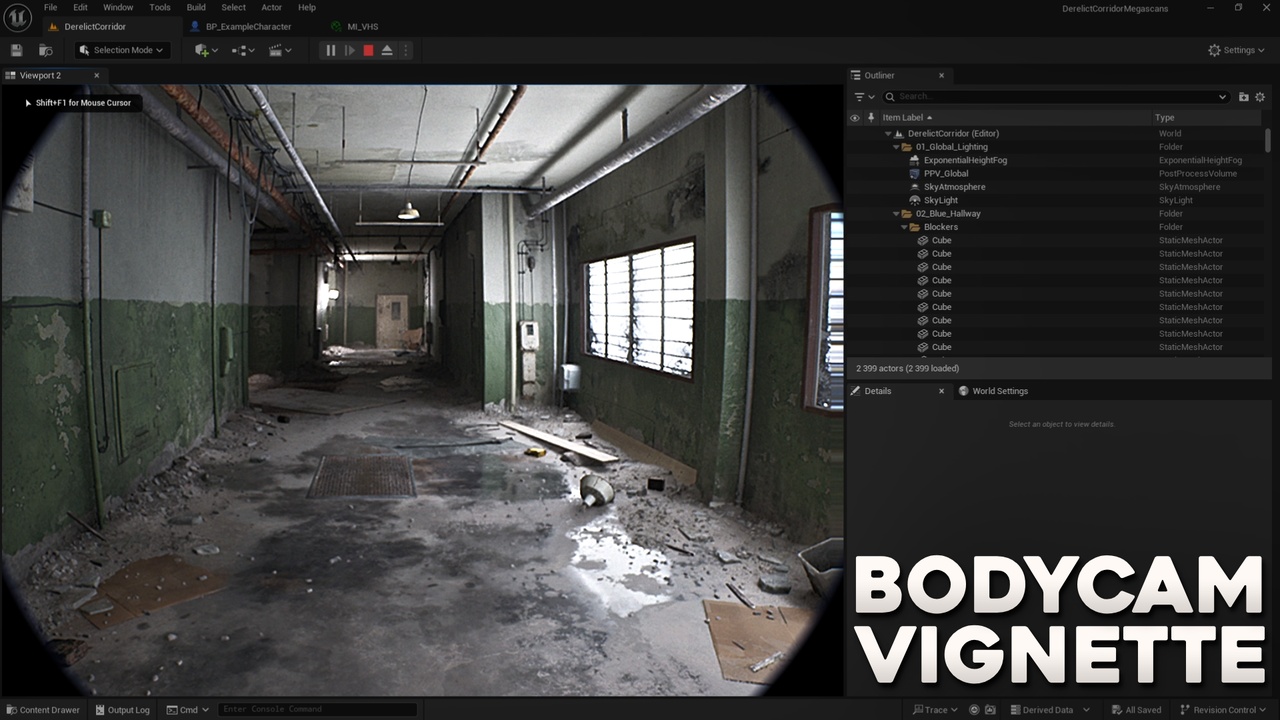1280x720 pixels.
Task: Create a new folder in the Outliner
Action: coord(1243,97)
